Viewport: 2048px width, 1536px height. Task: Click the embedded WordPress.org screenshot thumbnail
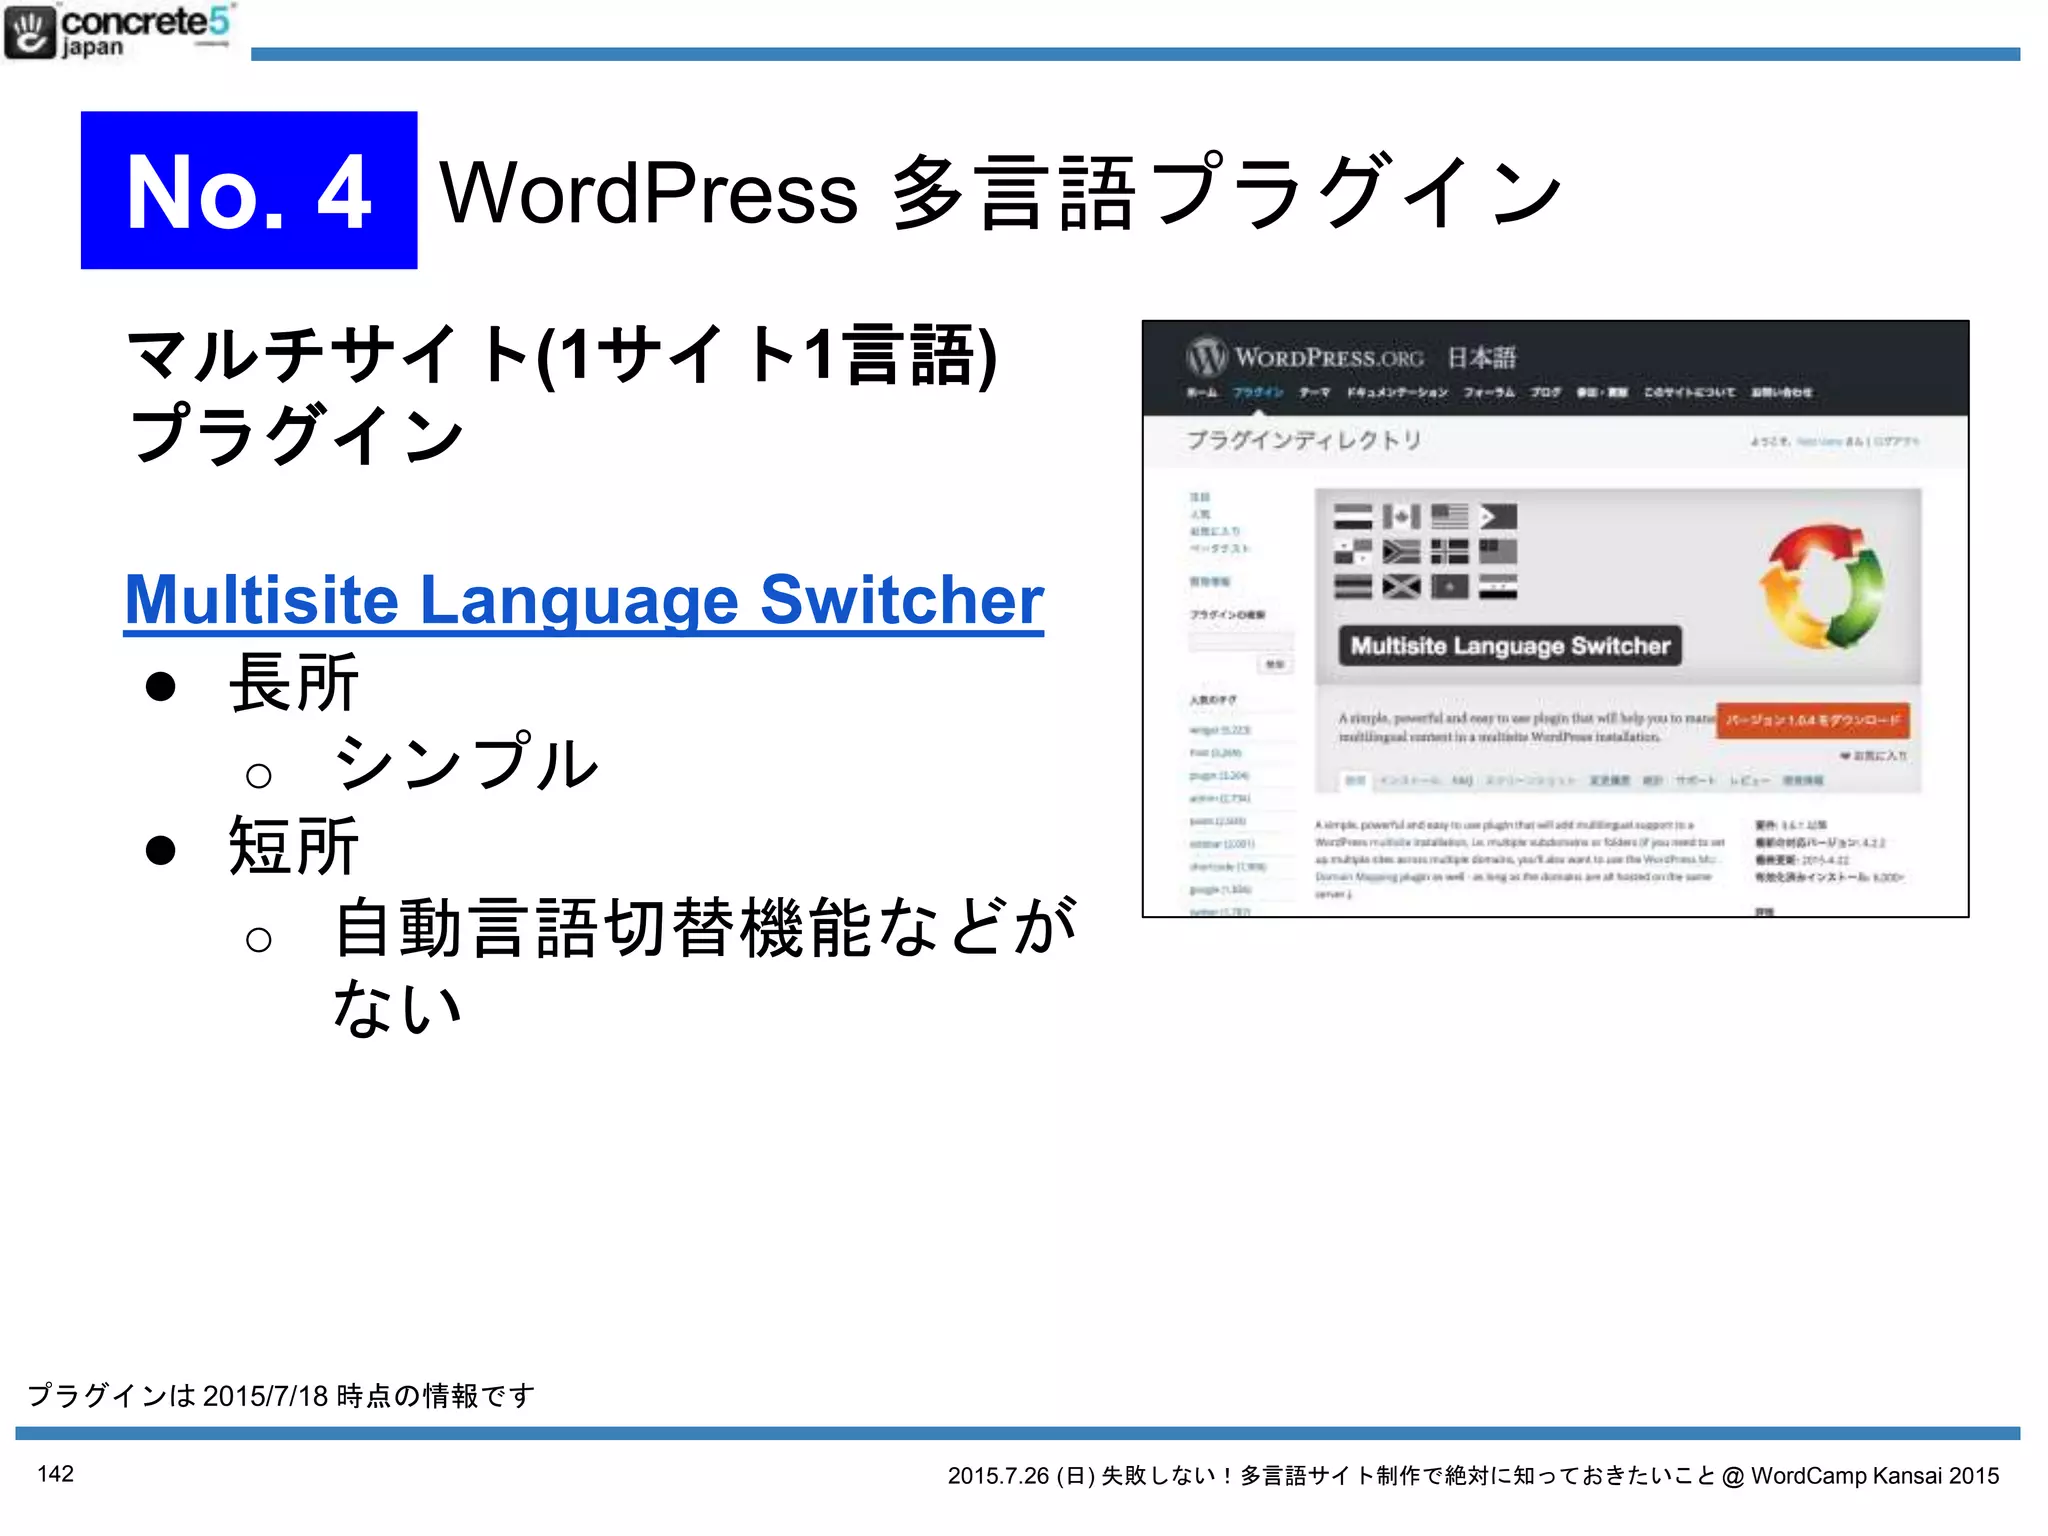tap(1555, 618)
